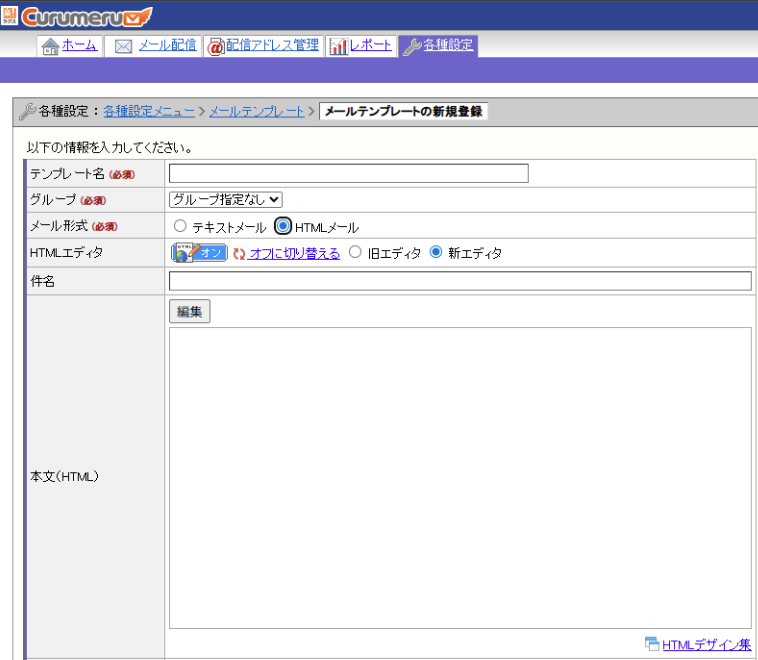
Task: Click the home house icon
Action: pyautogui.click(x=50, y=46)
